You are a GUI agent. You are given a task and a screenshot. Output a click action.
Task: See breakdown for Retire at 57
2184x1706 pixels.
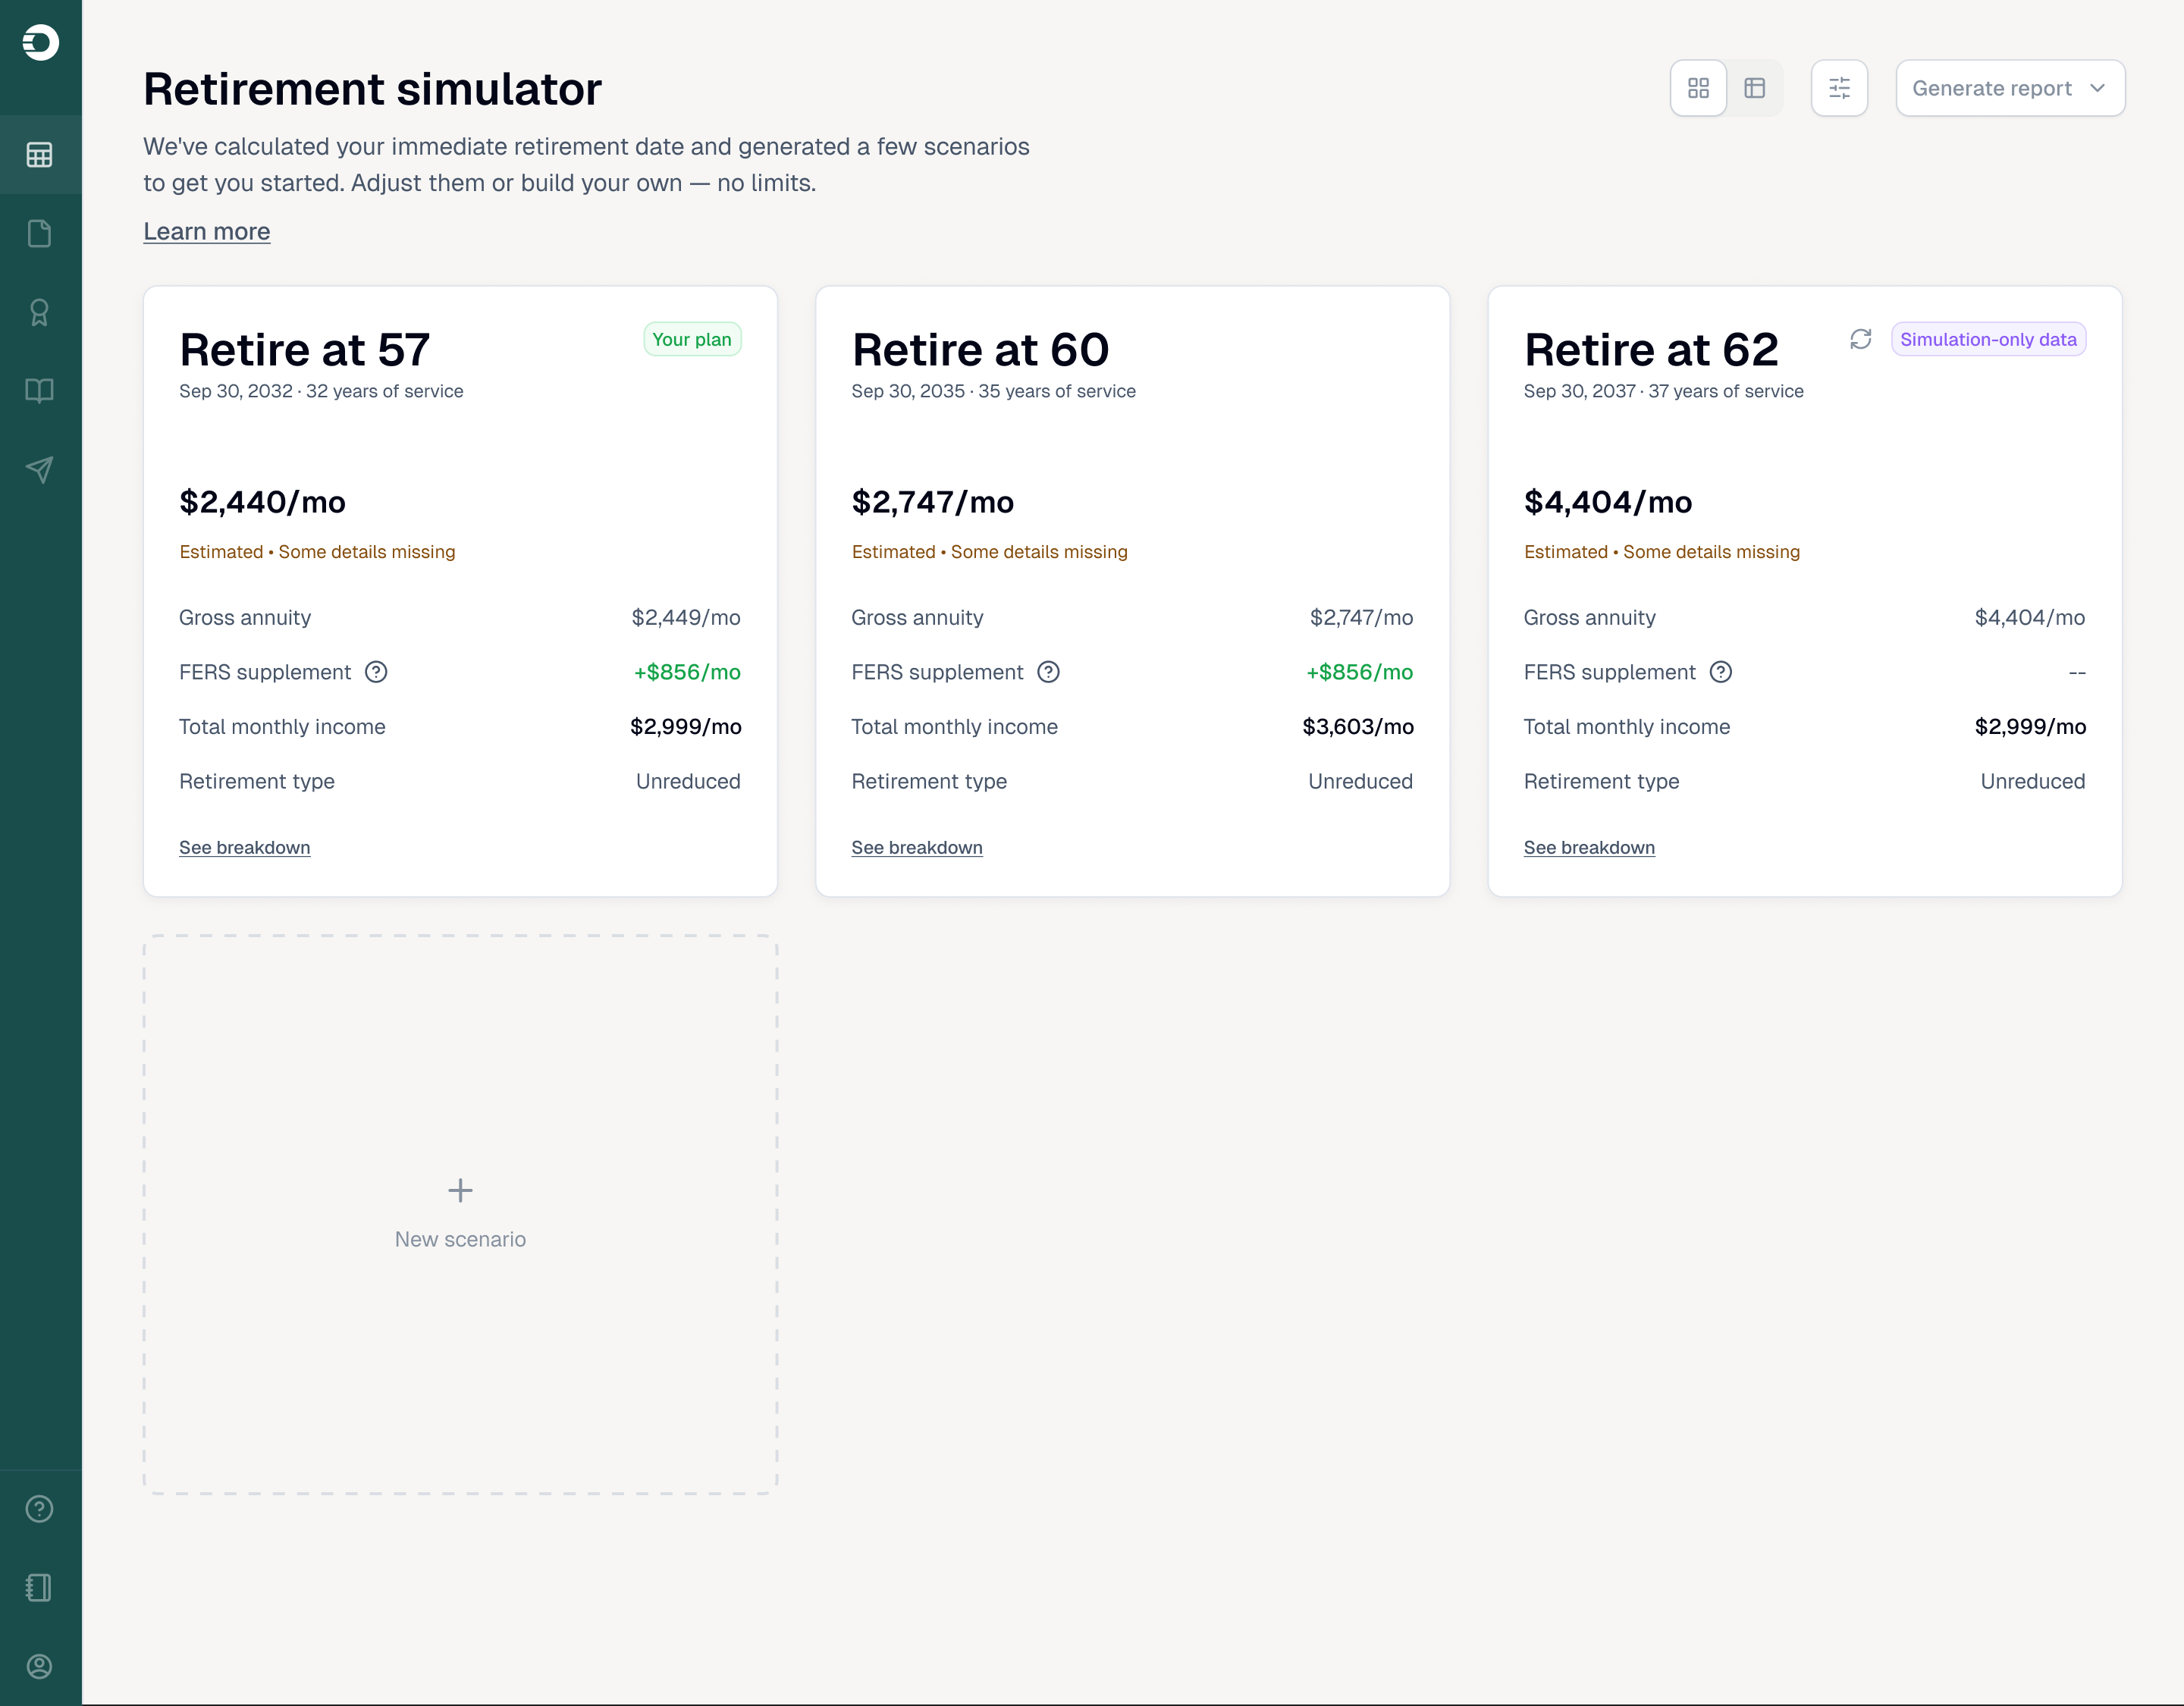244,847
